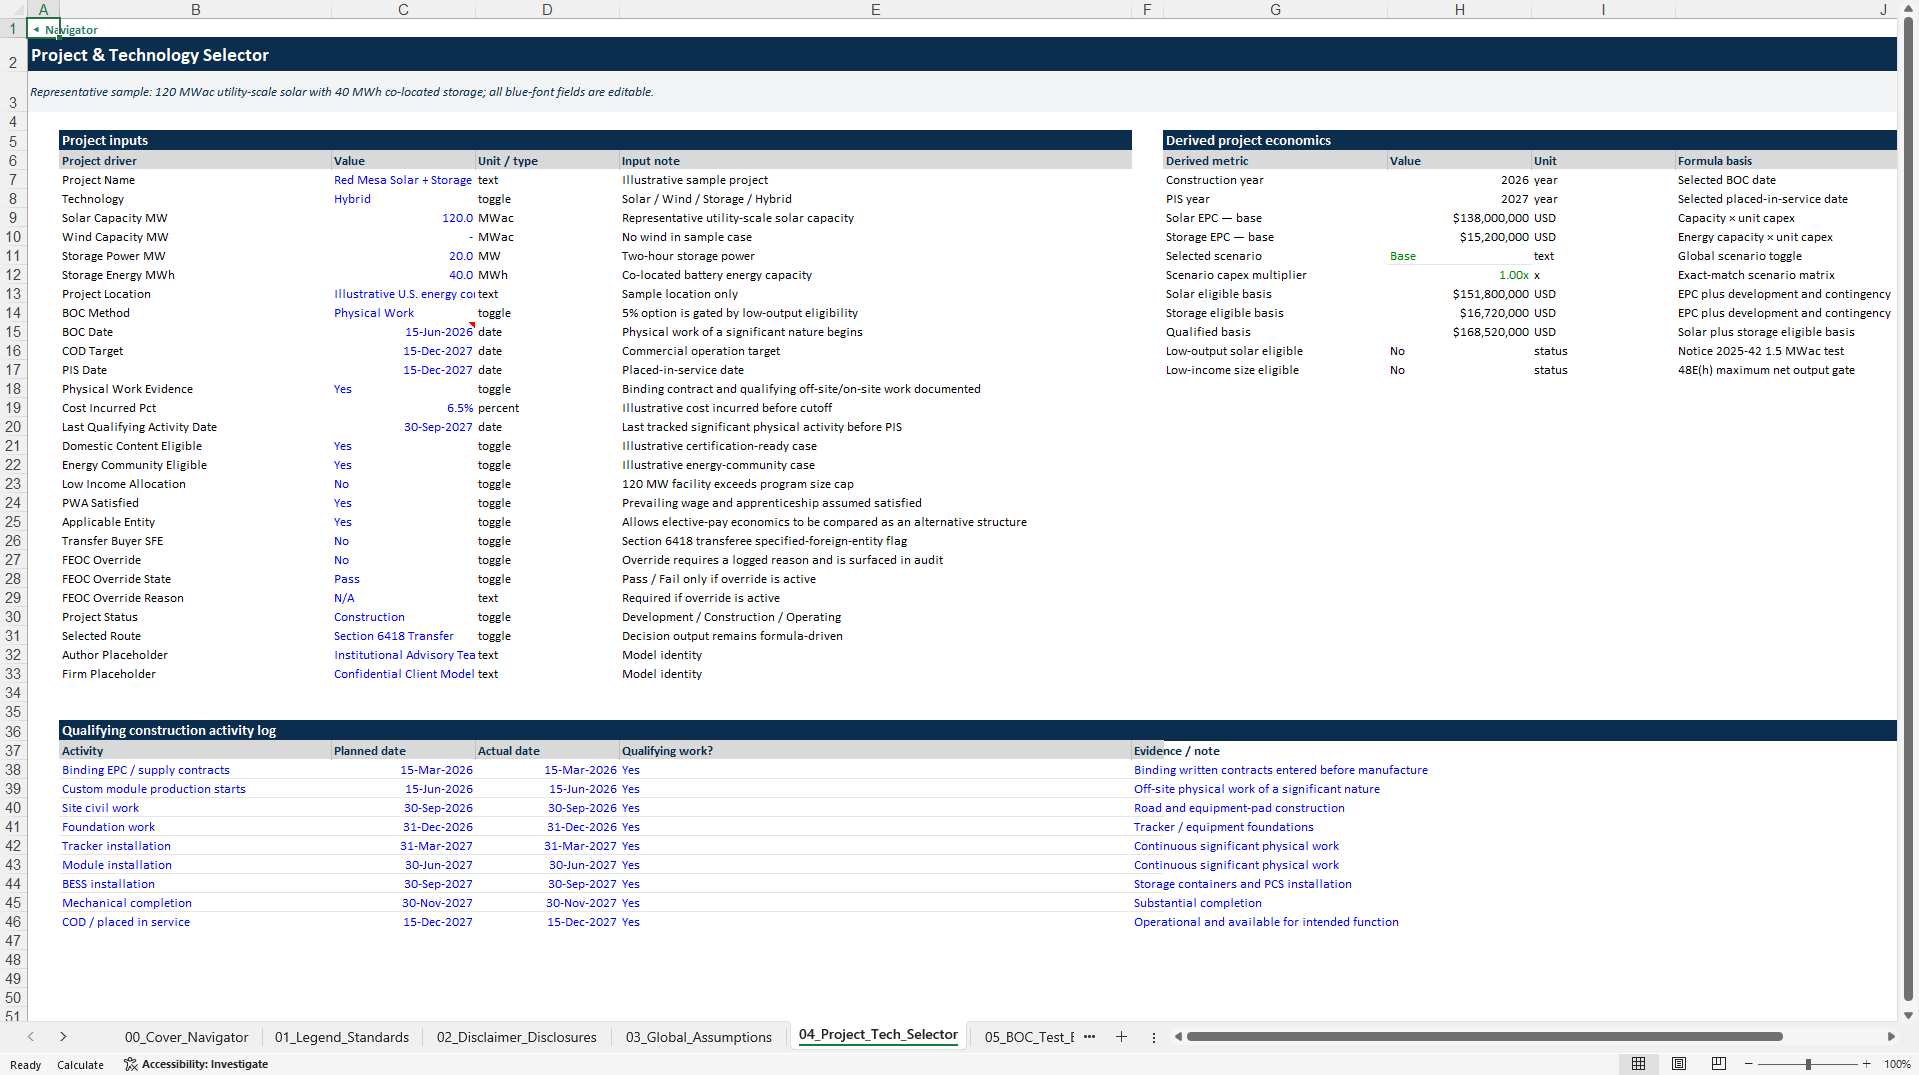Screen dimensions: 1919x1075
Task: Open the 02_Disclaimer_Disclosures sheet tab
Action: (x=516, y=1037)
